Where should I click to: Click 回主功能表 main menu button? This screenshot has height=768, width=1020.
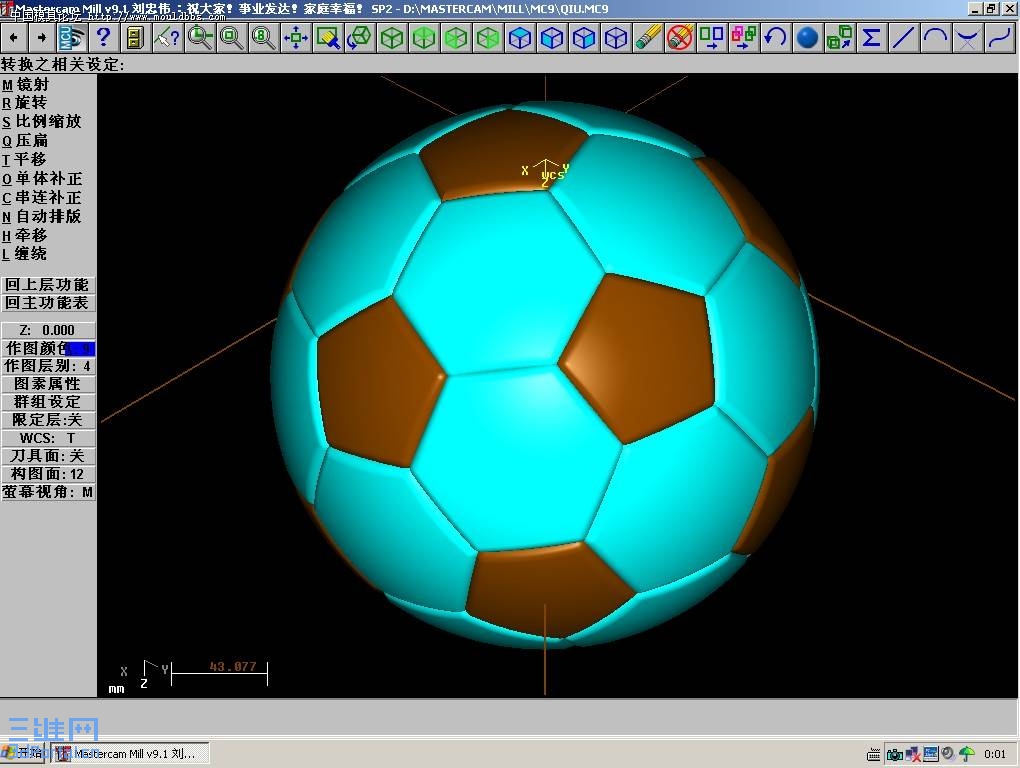[48, 303]
